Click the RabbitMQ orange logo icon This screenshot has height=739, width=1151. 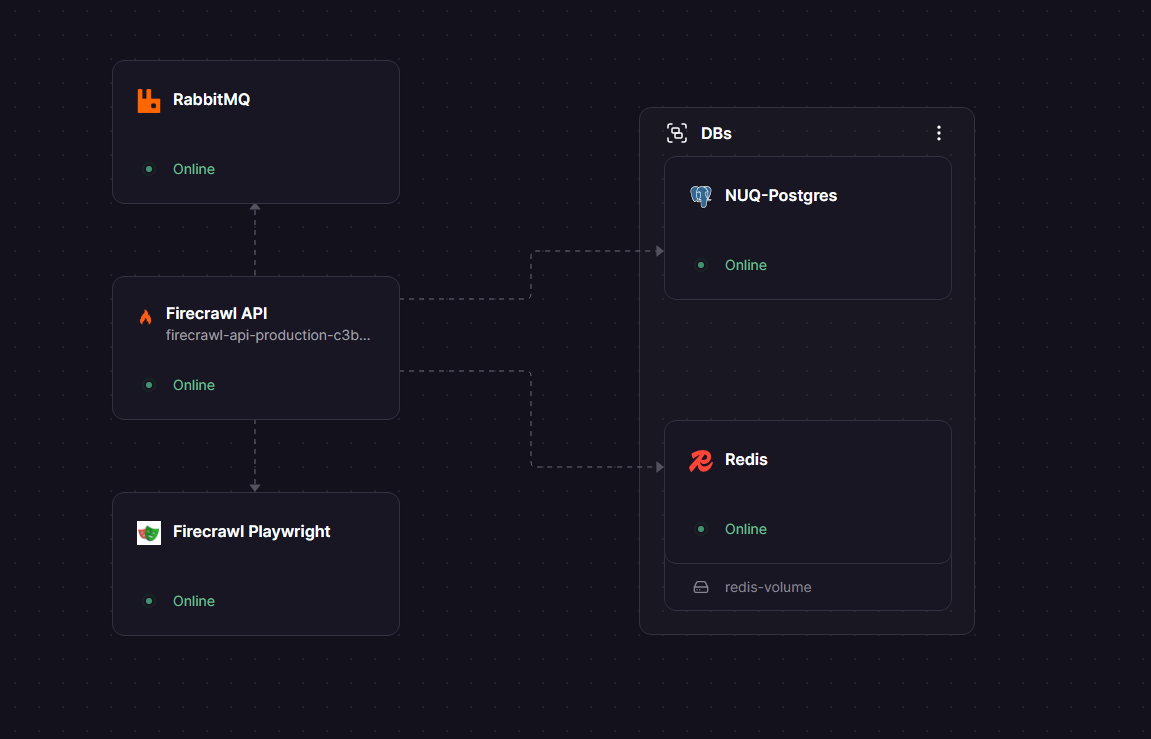(x=149, y=101)
